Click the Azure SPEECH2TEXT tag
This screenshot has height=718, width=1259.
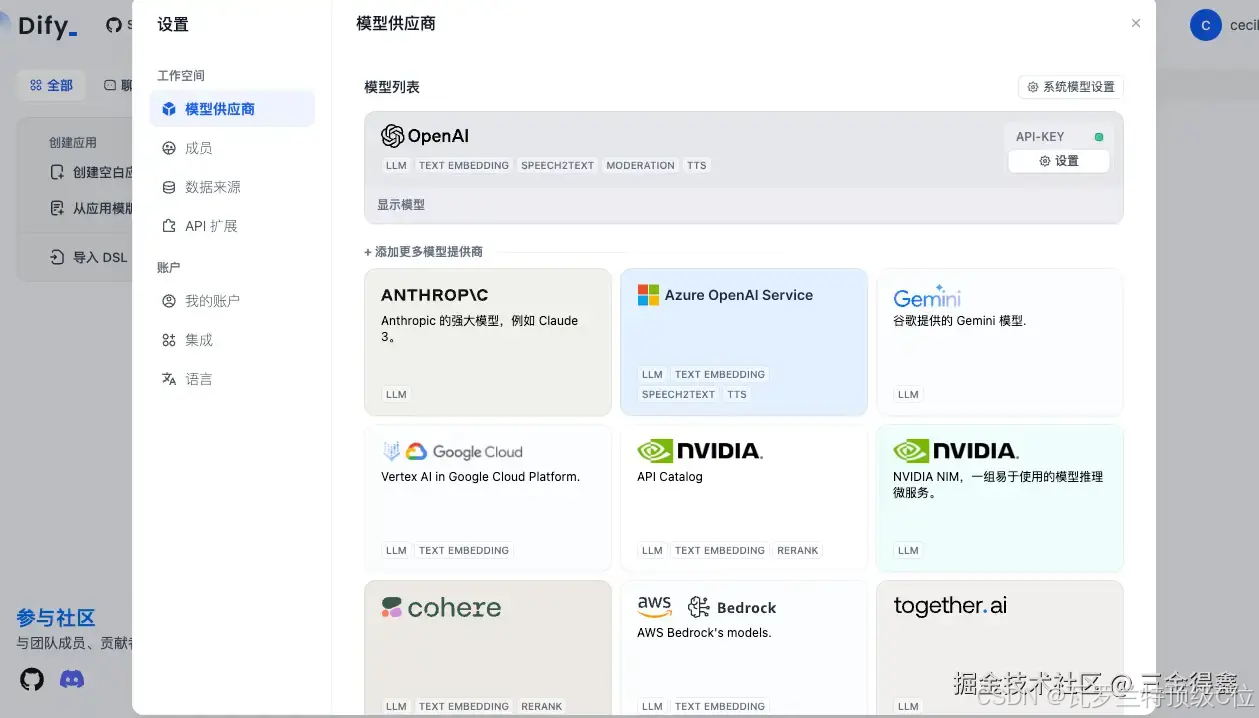[678, 394]
